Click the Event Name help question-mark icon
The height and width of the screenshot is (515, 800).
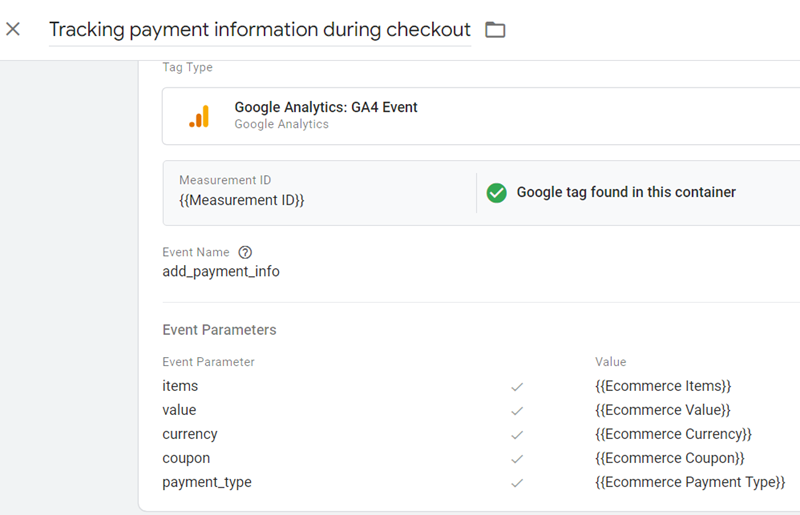click(245, 252)
